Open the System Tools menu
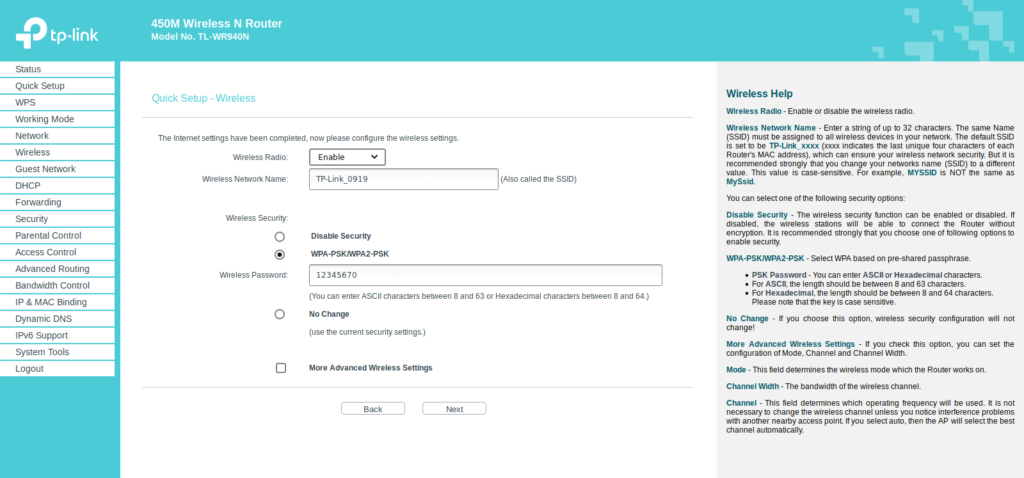The height and width of the screenshot is (478, 1024). (x=42, y=352)
